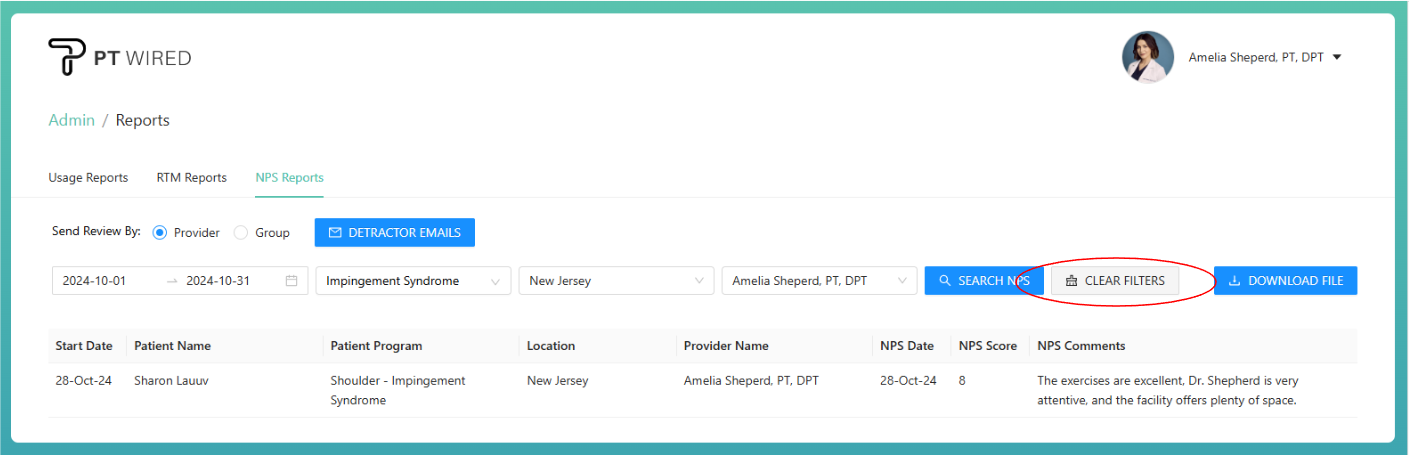Open the Amelia Sheperd provider filter dropdown

pyautogui.click(x=819, y=281)
